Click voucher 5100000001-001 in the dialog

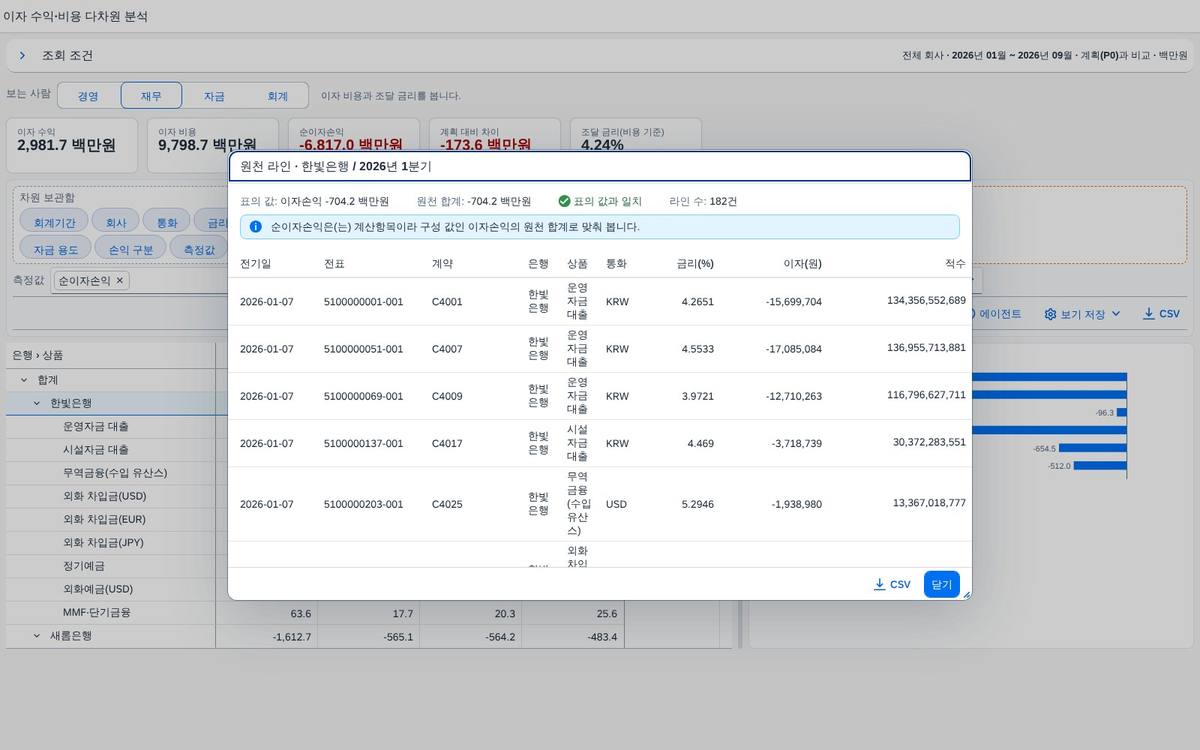tap(364, 302)
